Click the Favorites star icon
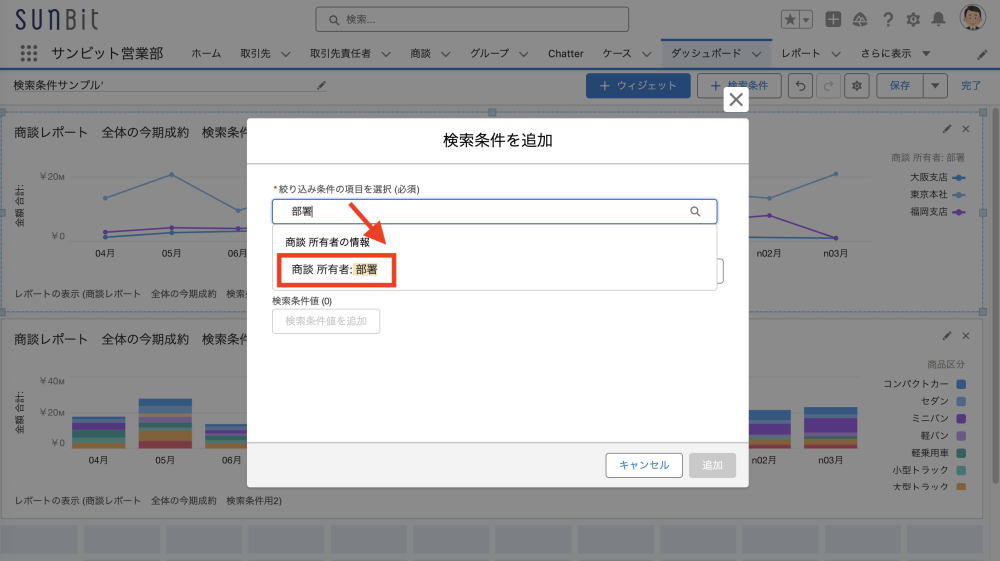 789,19
